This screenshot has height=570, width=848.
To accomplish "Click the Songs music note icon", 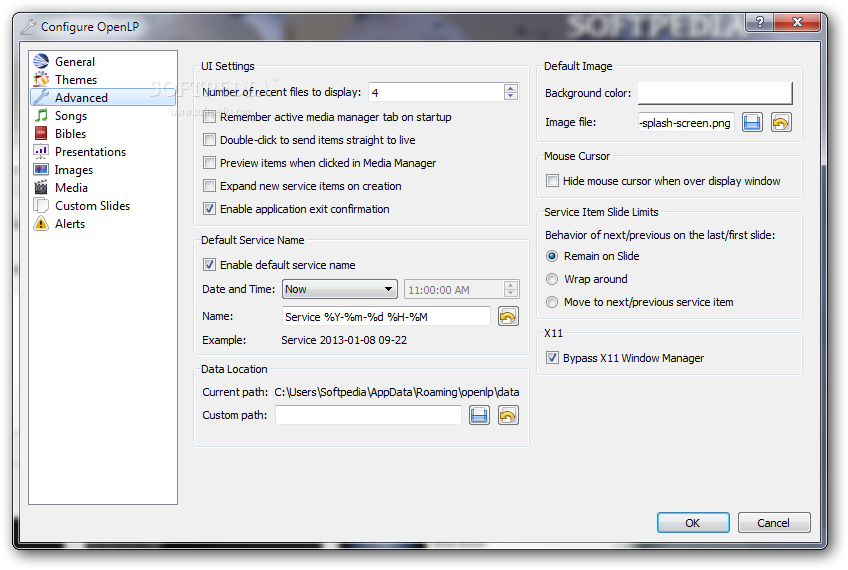I will (41, 115).
